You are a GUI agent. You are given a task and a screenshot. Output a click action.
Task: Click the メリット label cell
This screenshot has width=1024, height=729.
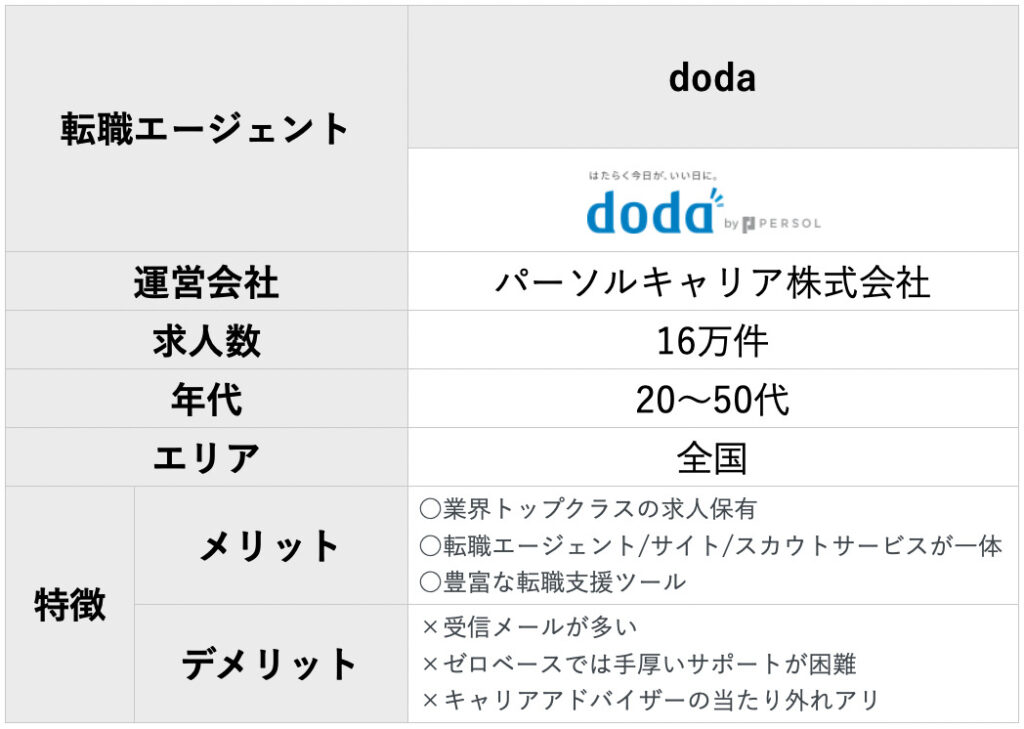pyautogui.click(x=271, y=545)
